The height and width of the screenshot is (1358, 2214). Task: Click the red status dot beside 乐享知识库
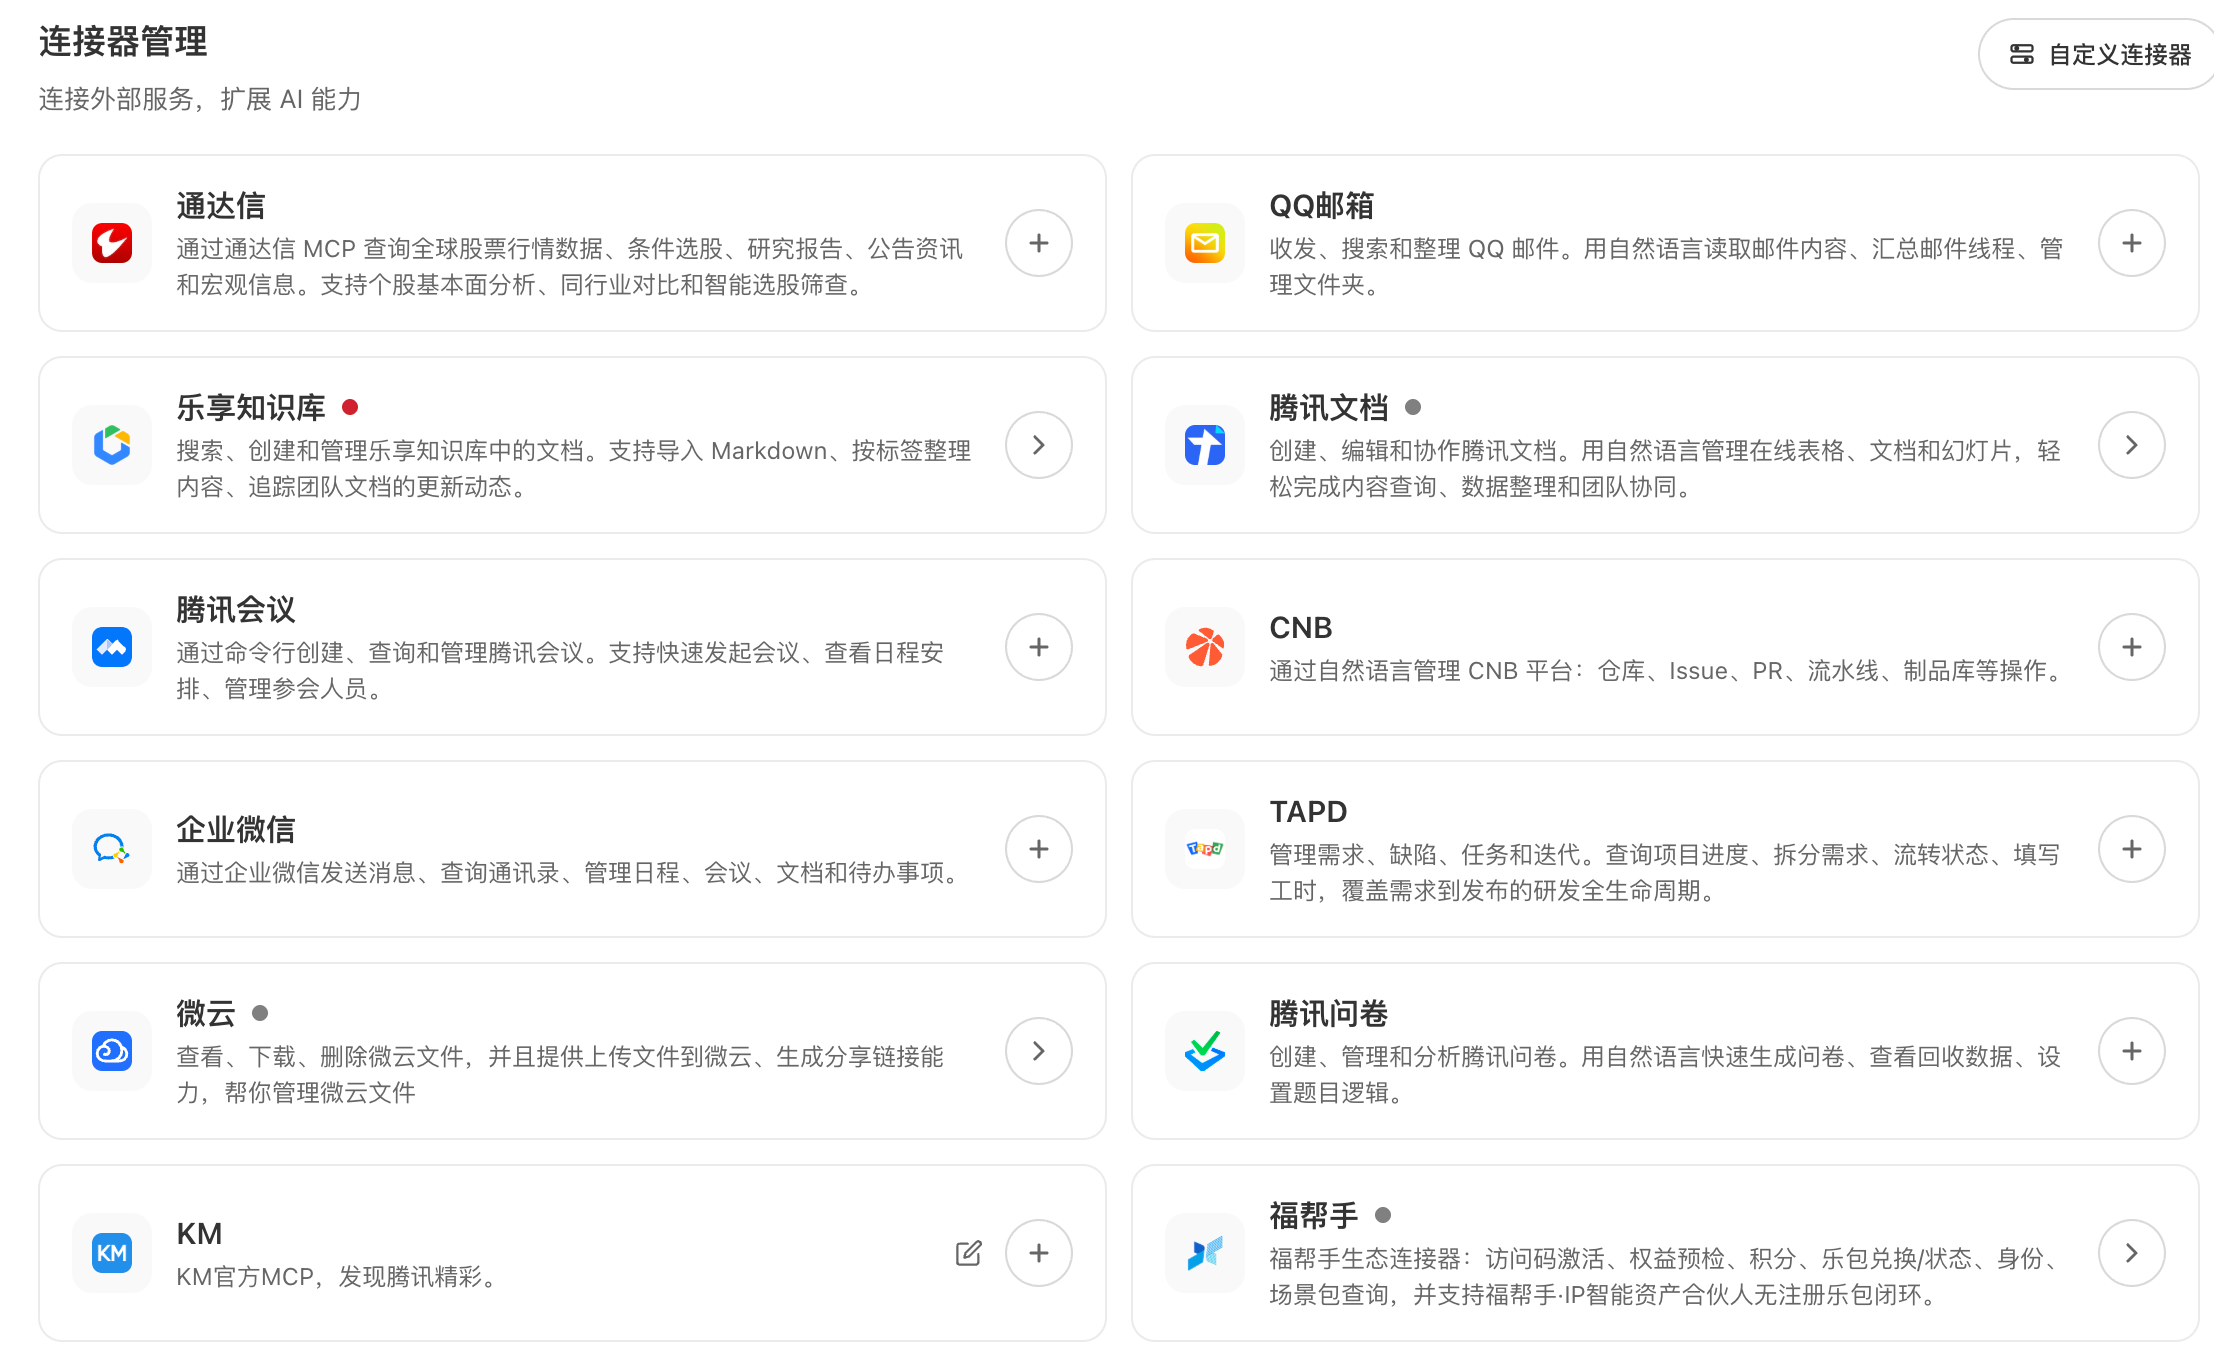pos(350,407)
